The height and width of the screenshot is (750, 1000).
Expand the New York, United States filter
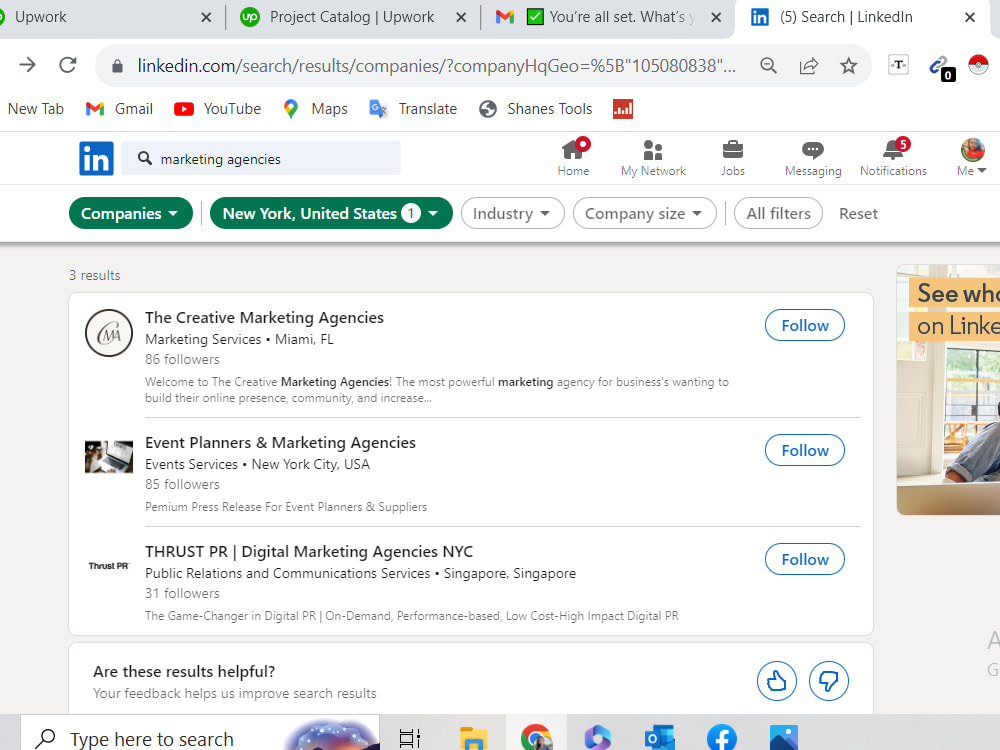point(331,213)
